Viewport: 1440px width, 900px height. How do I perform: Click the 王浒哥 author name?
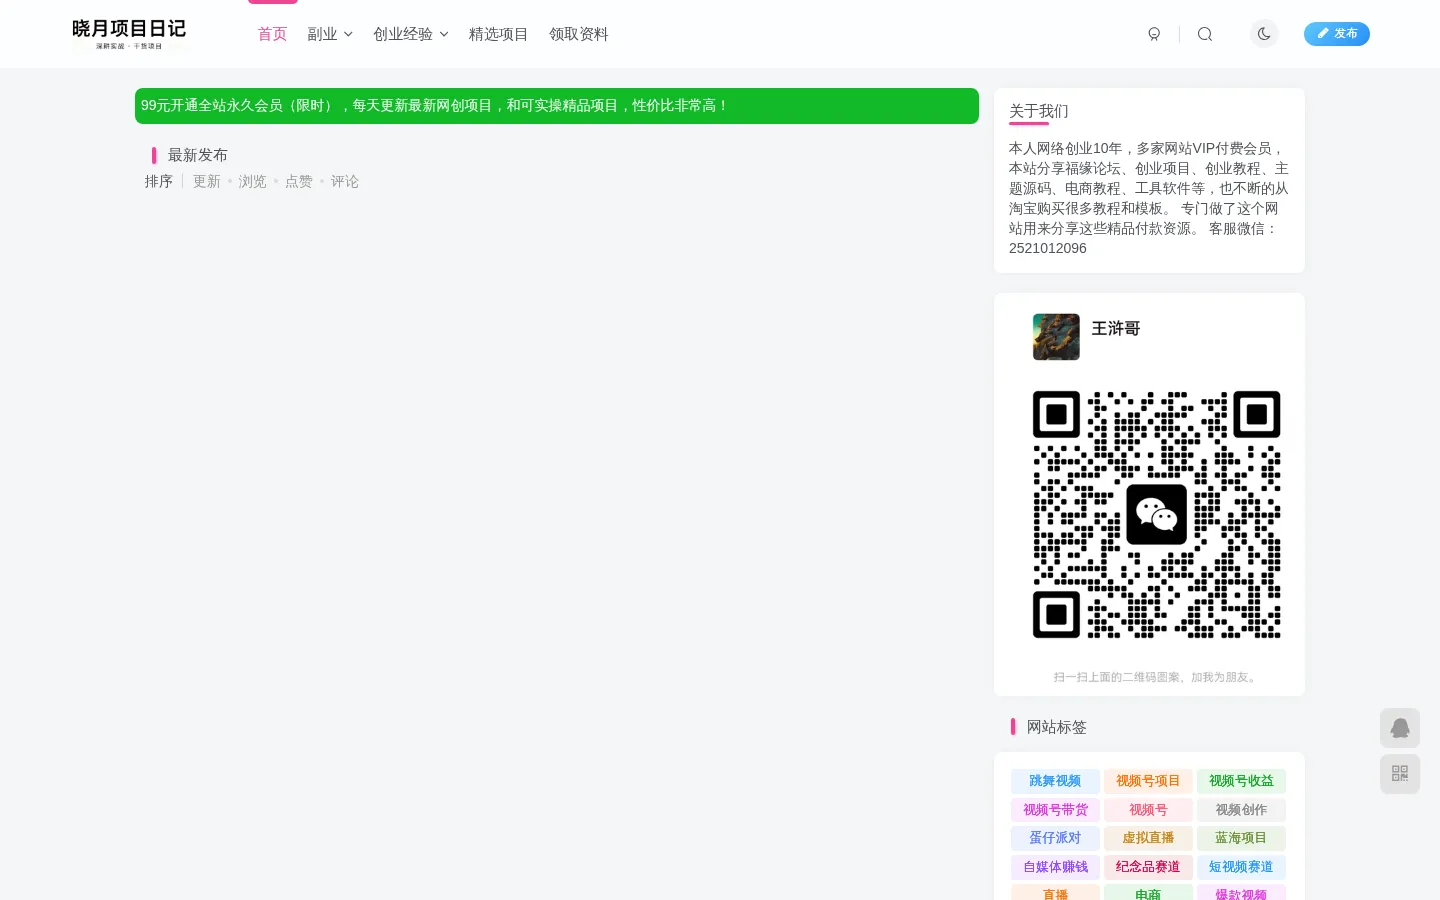coord(1116,329)
